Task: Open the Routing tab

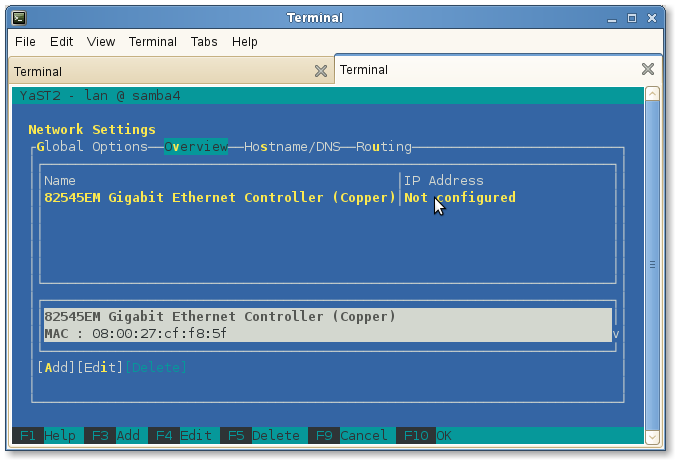Action: pyautogui.click(x=384, y=147)
